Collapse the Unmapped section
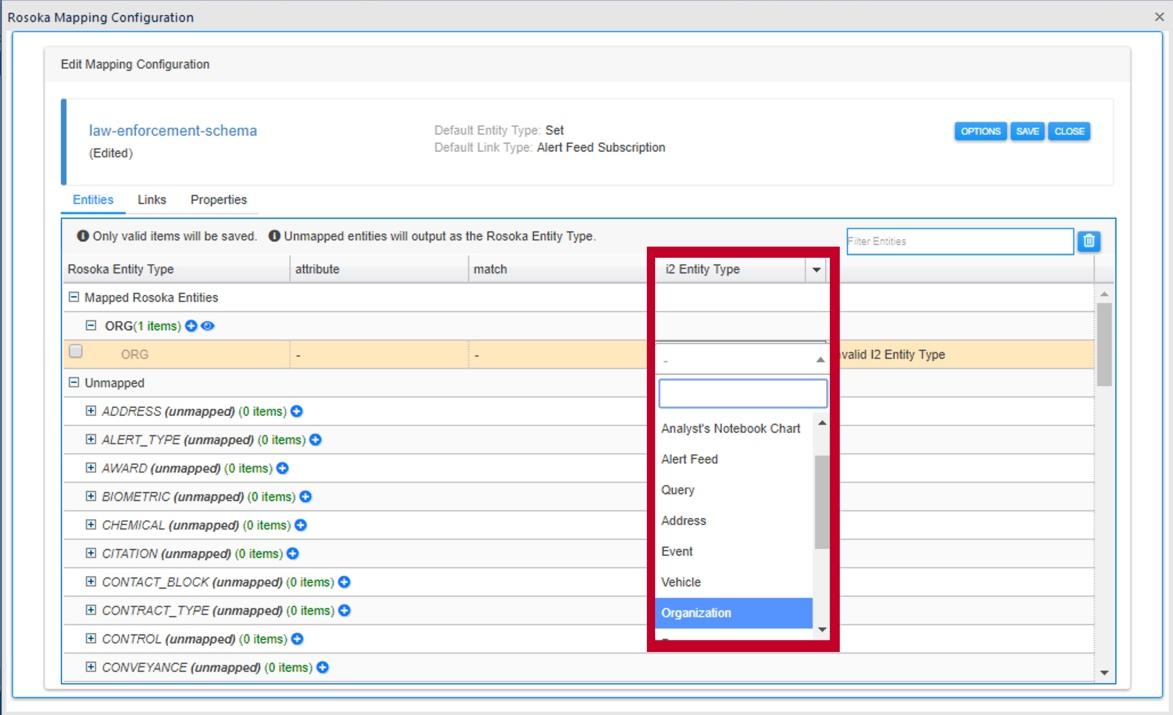 tap(73, 383)
